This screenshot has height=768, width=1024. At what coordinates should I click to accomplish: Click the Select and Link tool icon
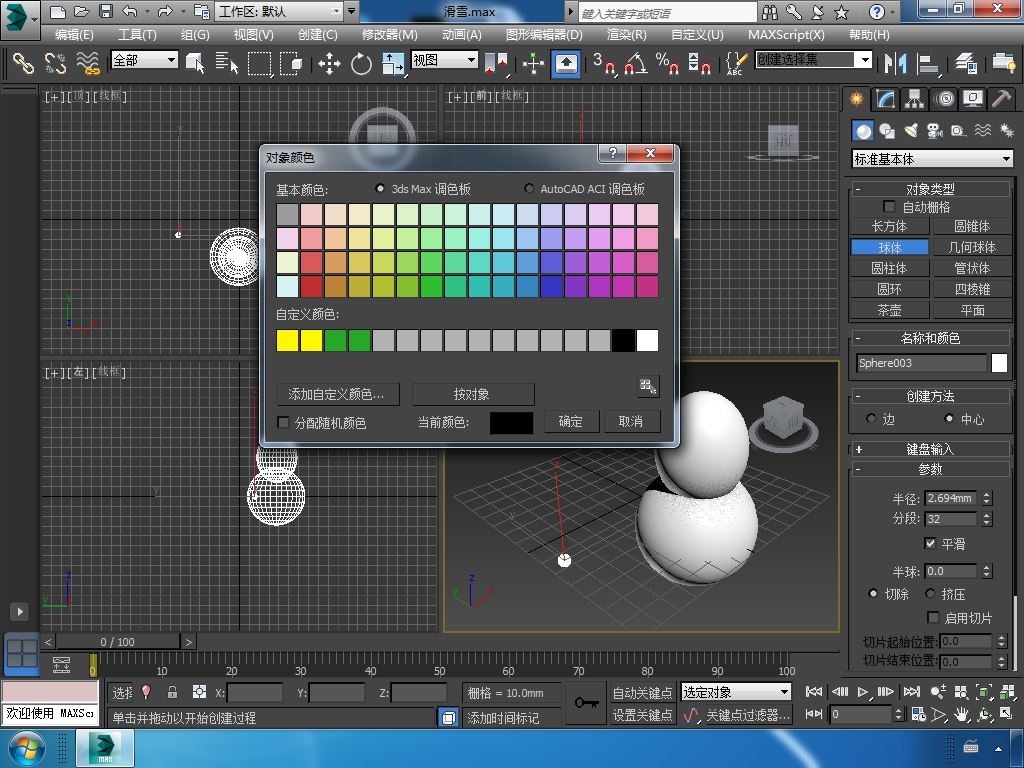pyautogui.click(x=24, y=63)
